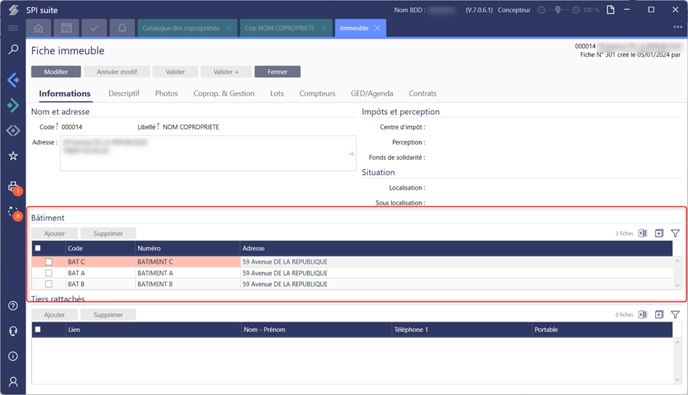Click the Modifier button
This screenshot has height=395, width=688.
[56, 72]
